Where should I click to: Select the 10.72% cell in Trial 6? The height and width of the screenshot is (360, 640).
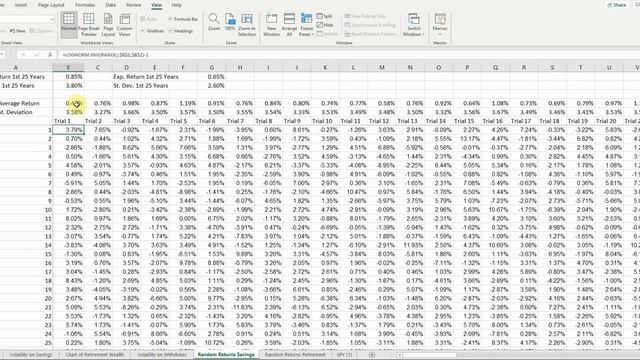pyautogui.click(x=211, y=342)
